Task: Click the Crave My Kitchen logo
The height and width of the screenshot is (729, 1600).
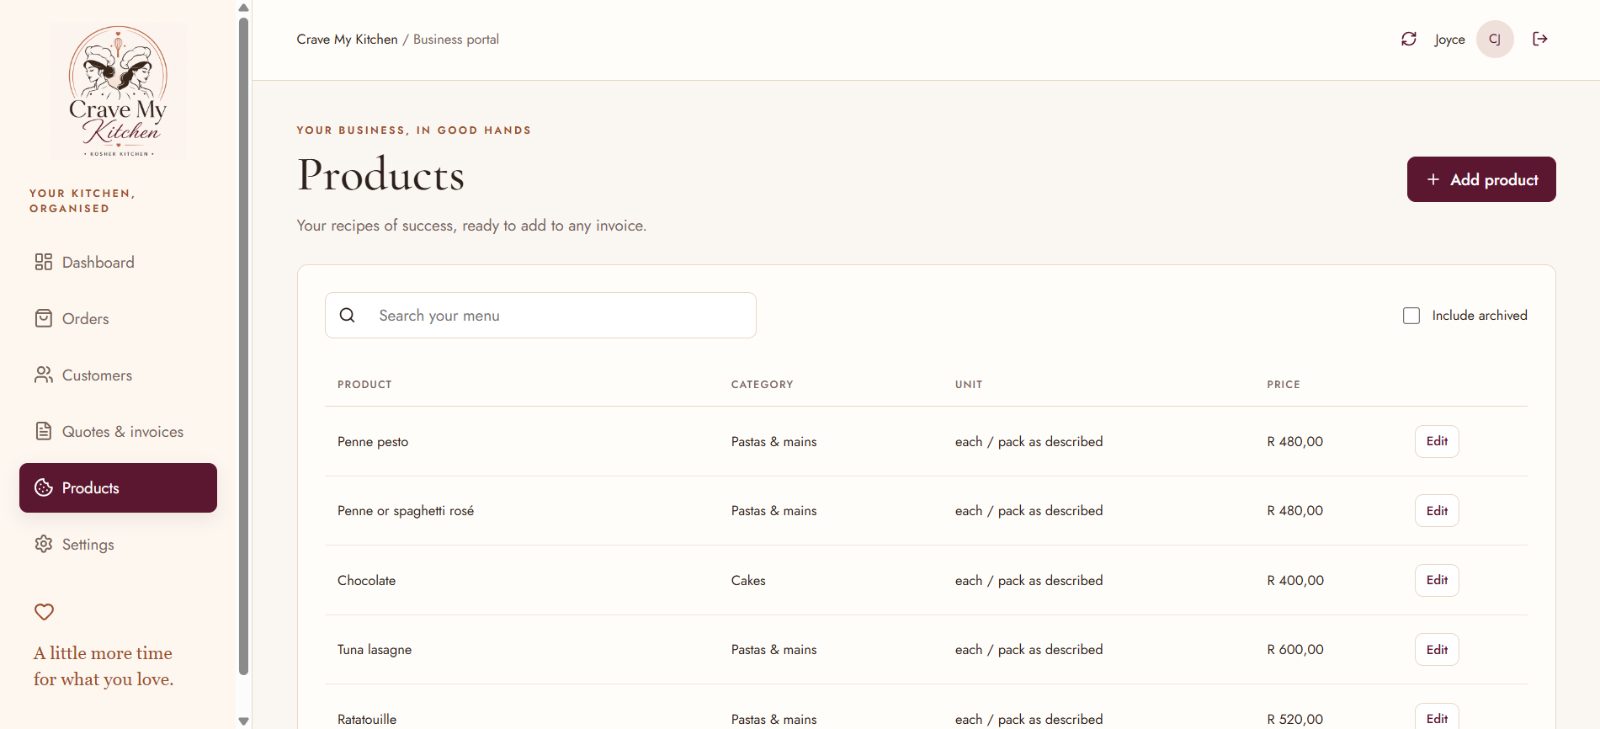Action: 118,92
